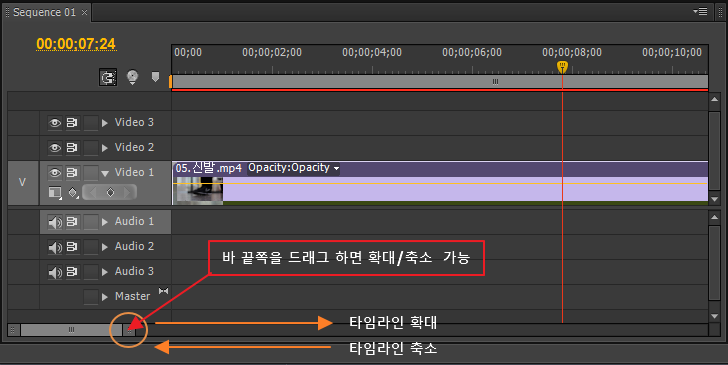Image resolution: width=728 pixels, height=365 pixels.
Task: Click ruler at 00;00;10;00
Action: [x=672, y=52]
